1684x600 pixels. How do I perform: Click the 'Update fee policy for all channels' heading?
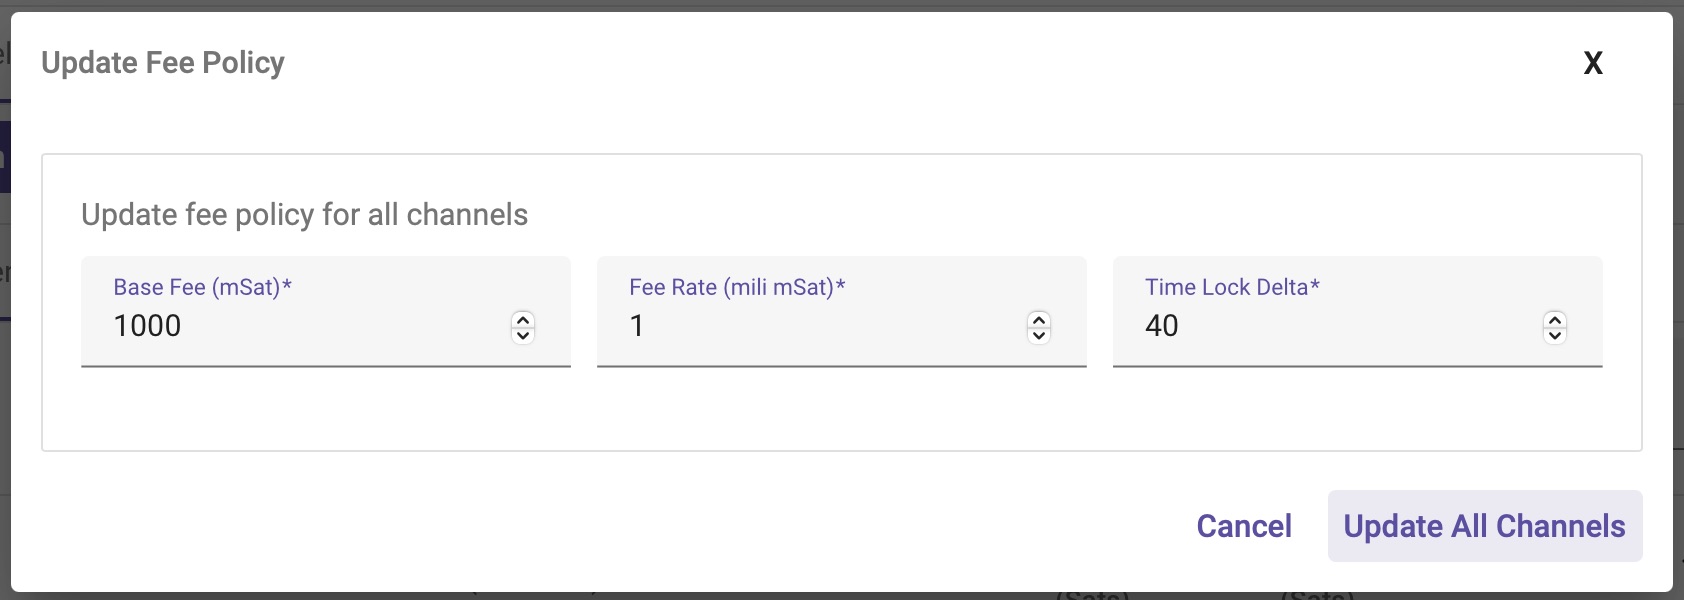304,215
